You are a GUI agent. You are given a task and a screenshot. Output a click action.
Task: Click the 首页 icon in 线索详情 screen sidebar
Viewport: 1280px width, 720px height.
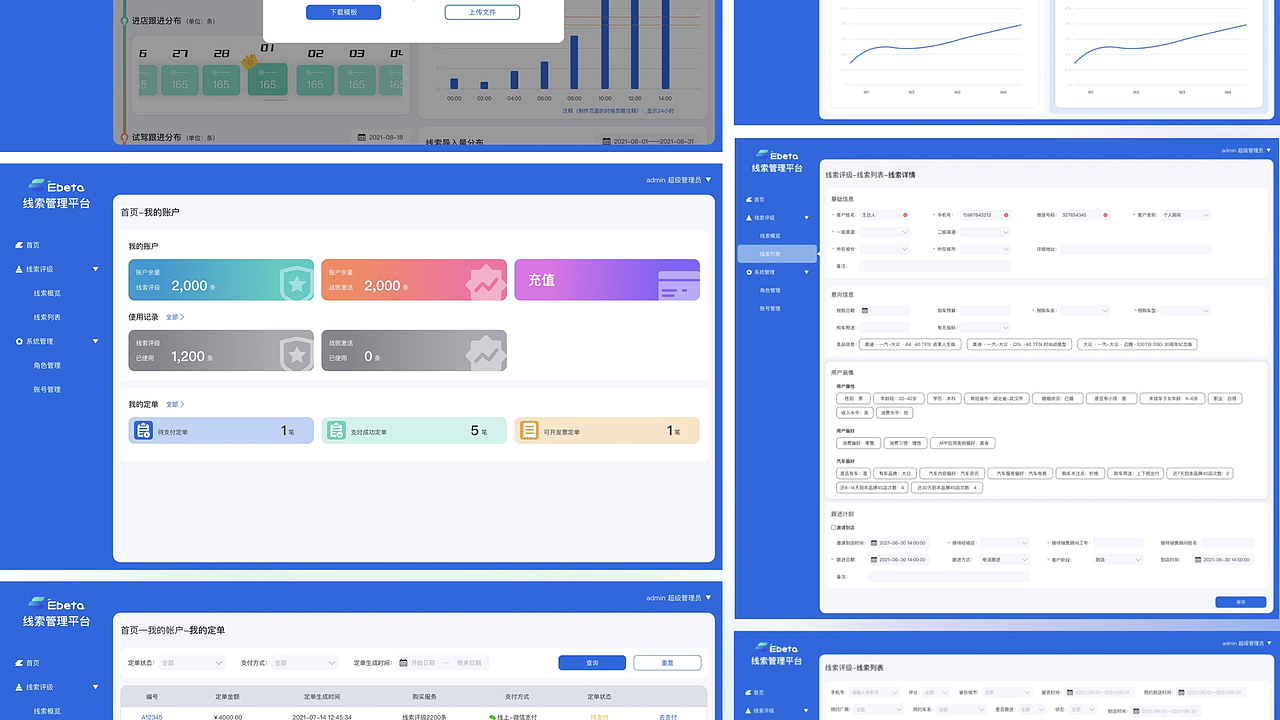tap(749, 200)
